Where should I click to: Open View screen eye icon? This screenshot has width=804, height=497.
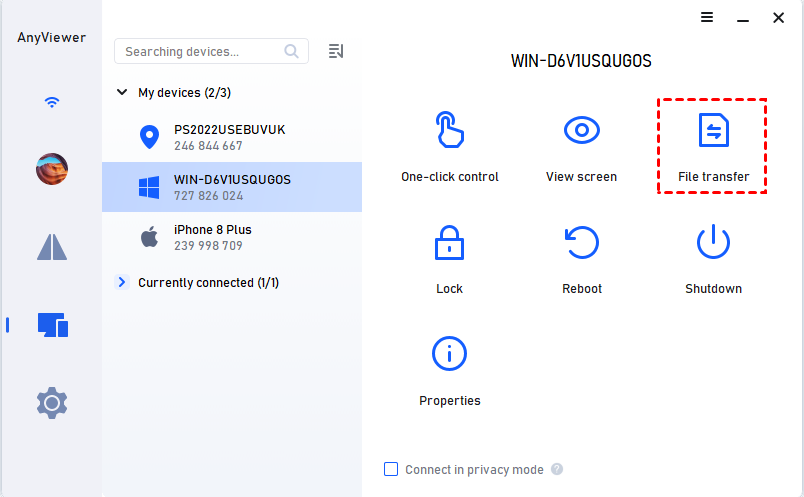[x=581, y=130]
